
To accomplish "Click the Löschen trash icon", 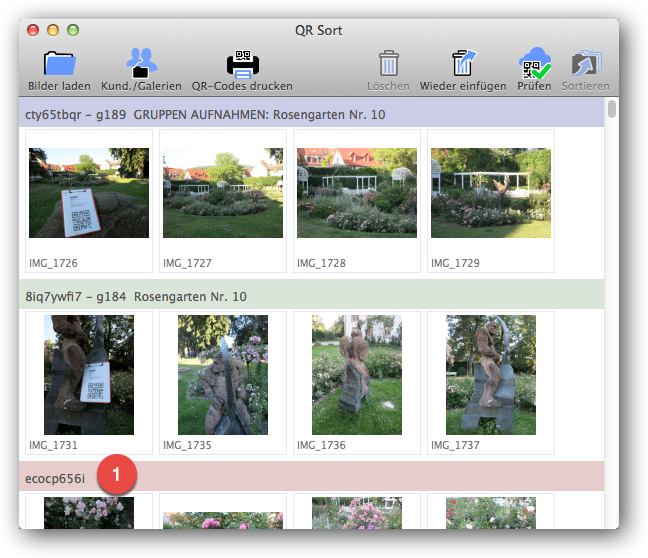I will point(388,63).
